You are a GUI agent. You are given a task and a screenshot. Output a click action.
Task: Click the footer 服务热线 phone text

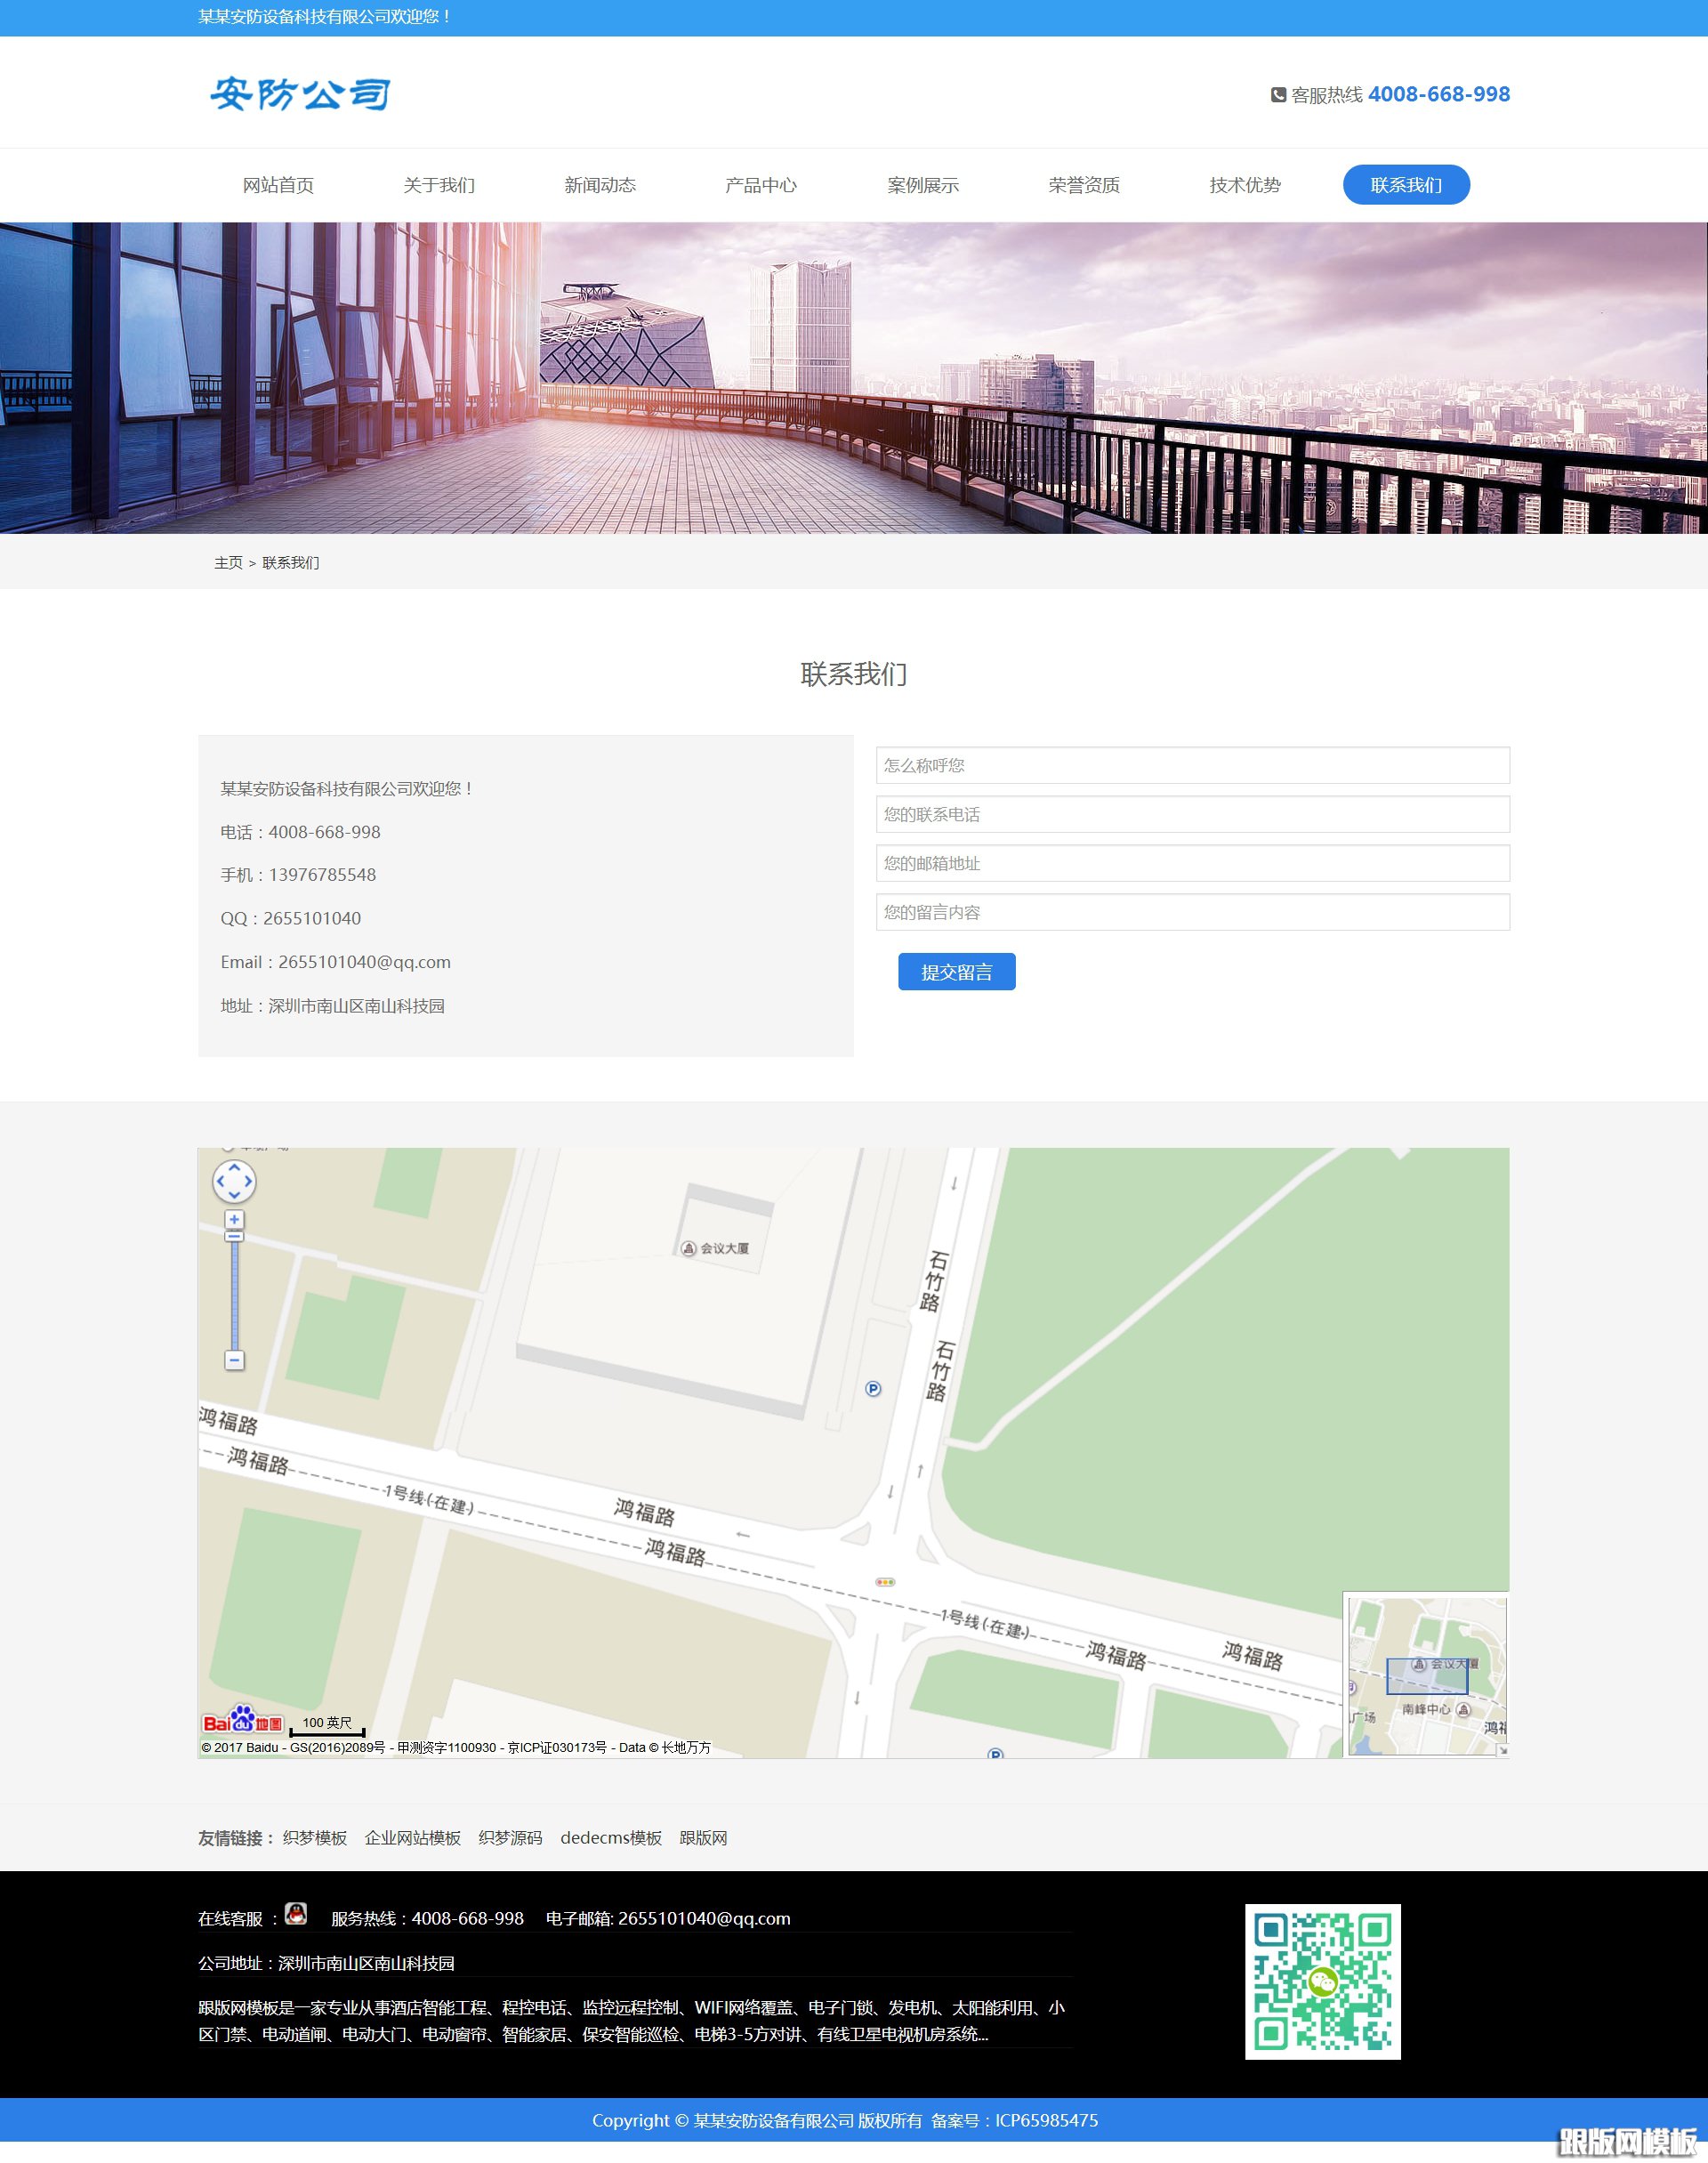pyautogui.click(x=427, y=1918)
